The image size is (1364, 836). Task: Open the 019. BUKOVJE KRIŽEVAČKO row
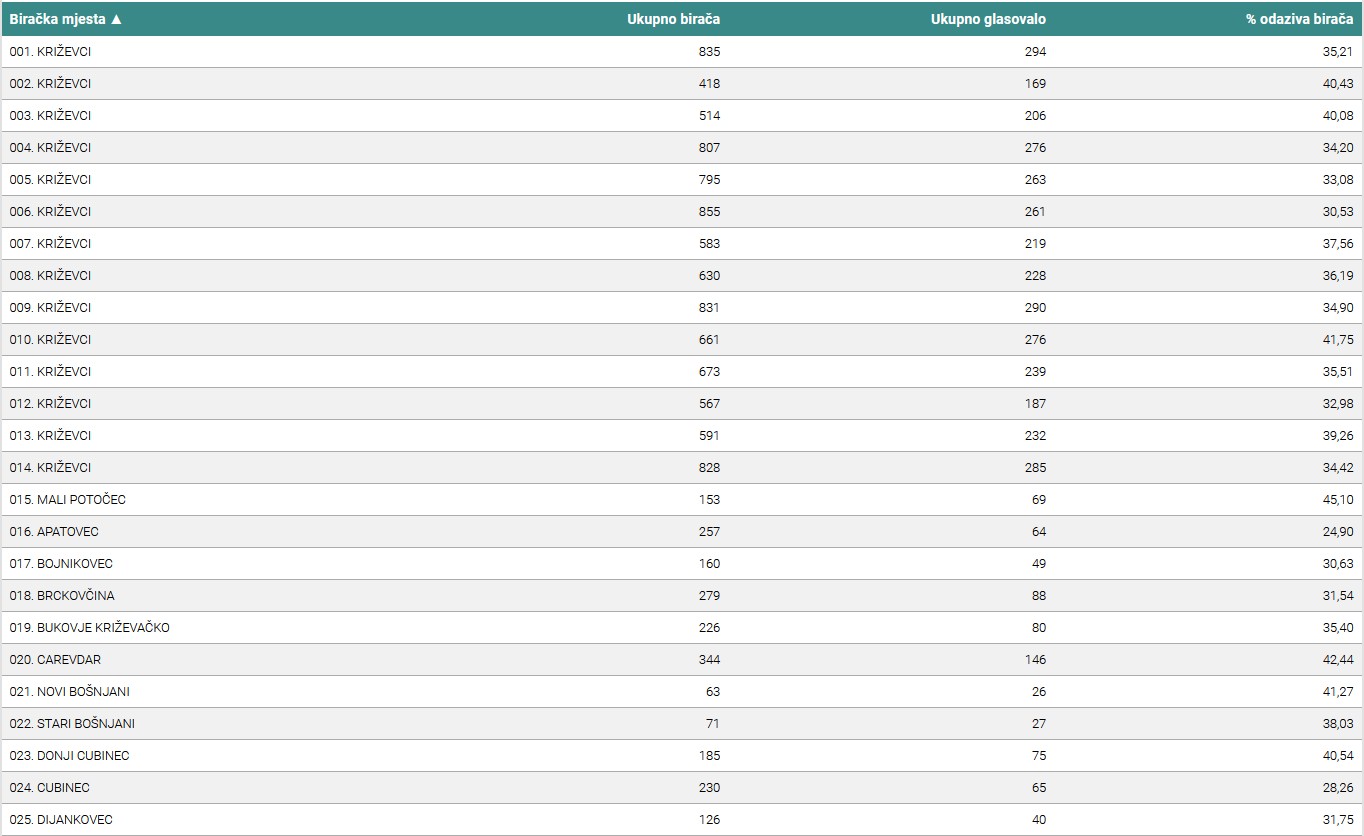click(89, 627)
